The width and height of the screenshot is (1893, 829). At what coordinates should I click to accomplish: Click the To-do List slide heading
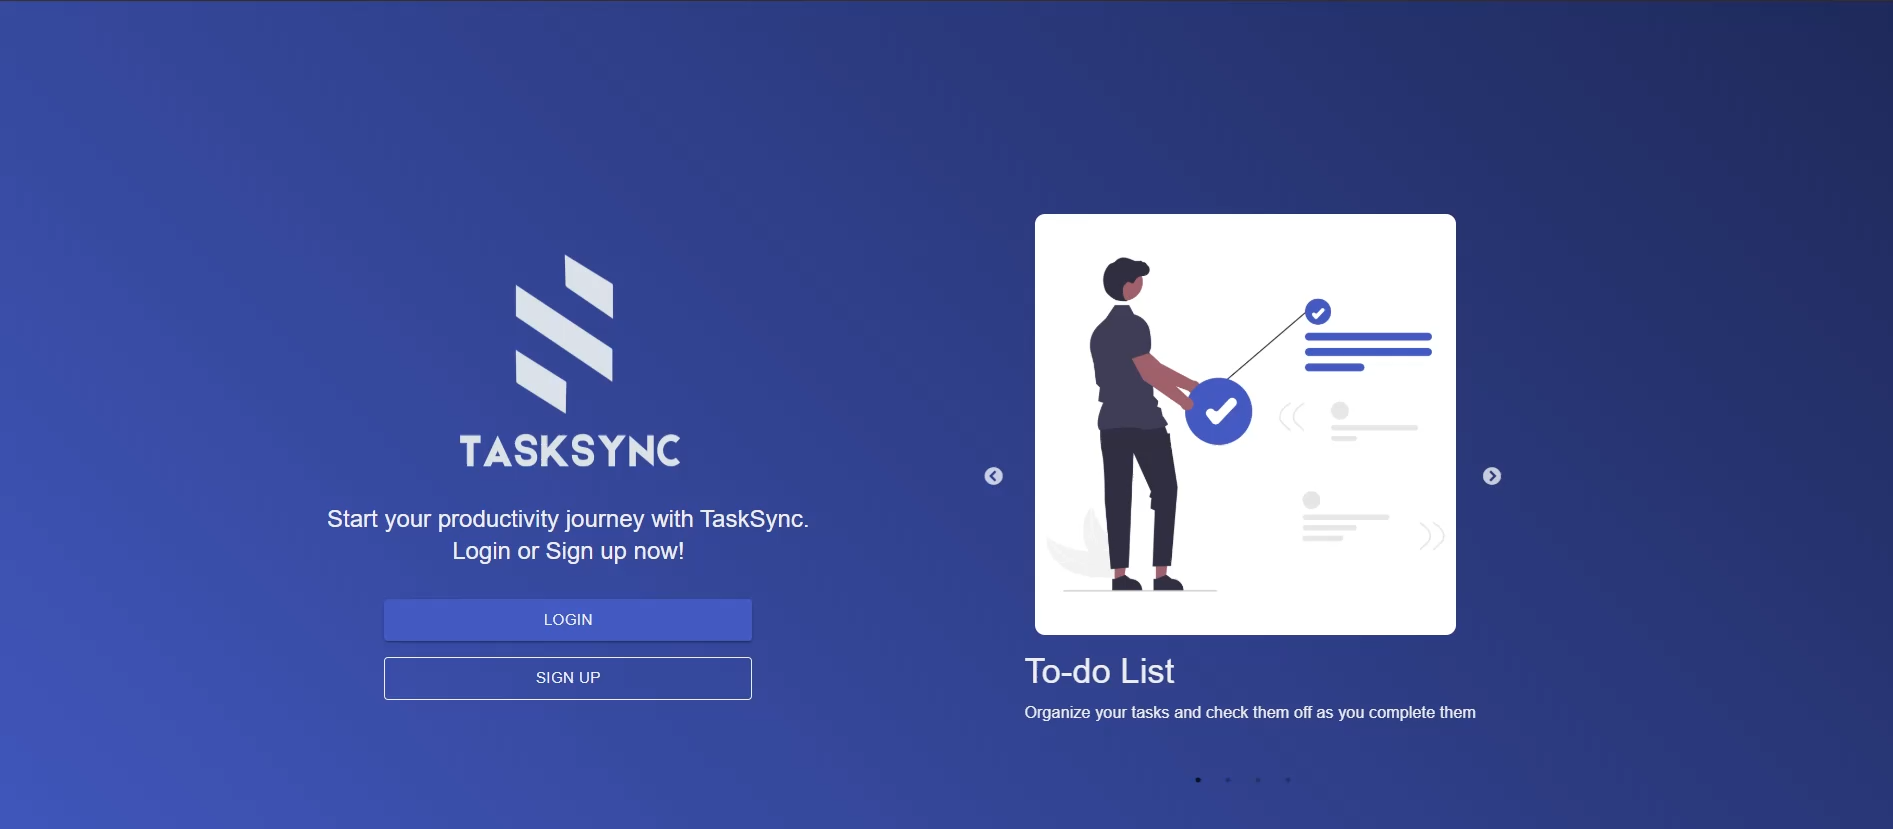click(x=1099, y=671)
